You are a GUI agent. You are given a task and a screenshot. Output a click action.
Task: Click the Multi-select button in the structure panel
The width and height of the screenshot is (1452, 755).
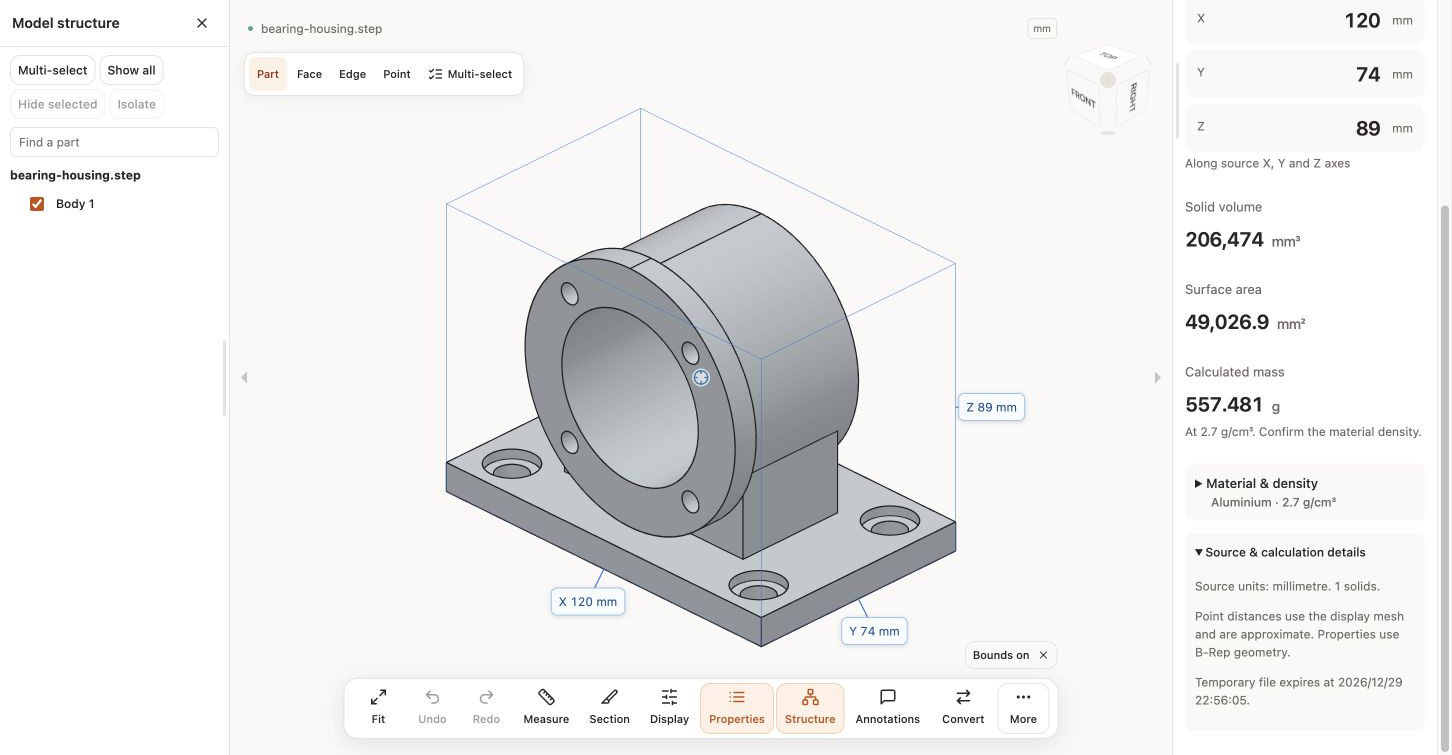click(x=53, y=70)
